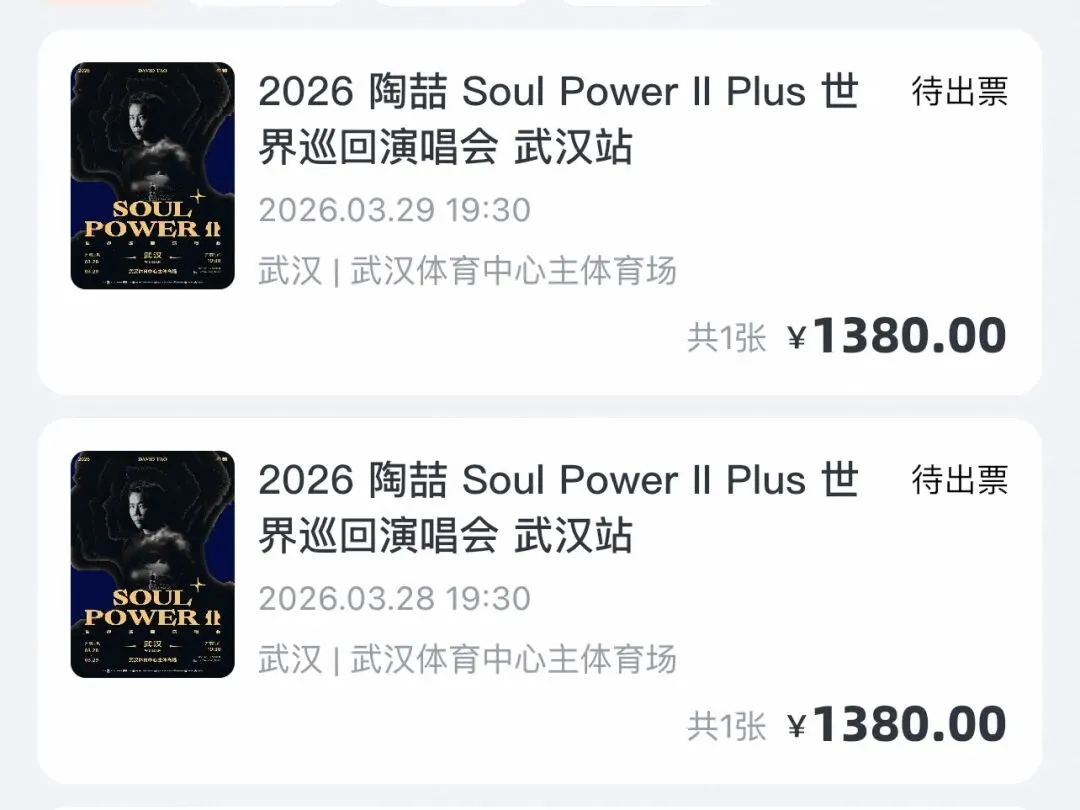This screenshot has width=1080, height=810.
Task: Tap 武汉体育中心主体育场 venue in the 03.29 order
Action: click(513, 271)
